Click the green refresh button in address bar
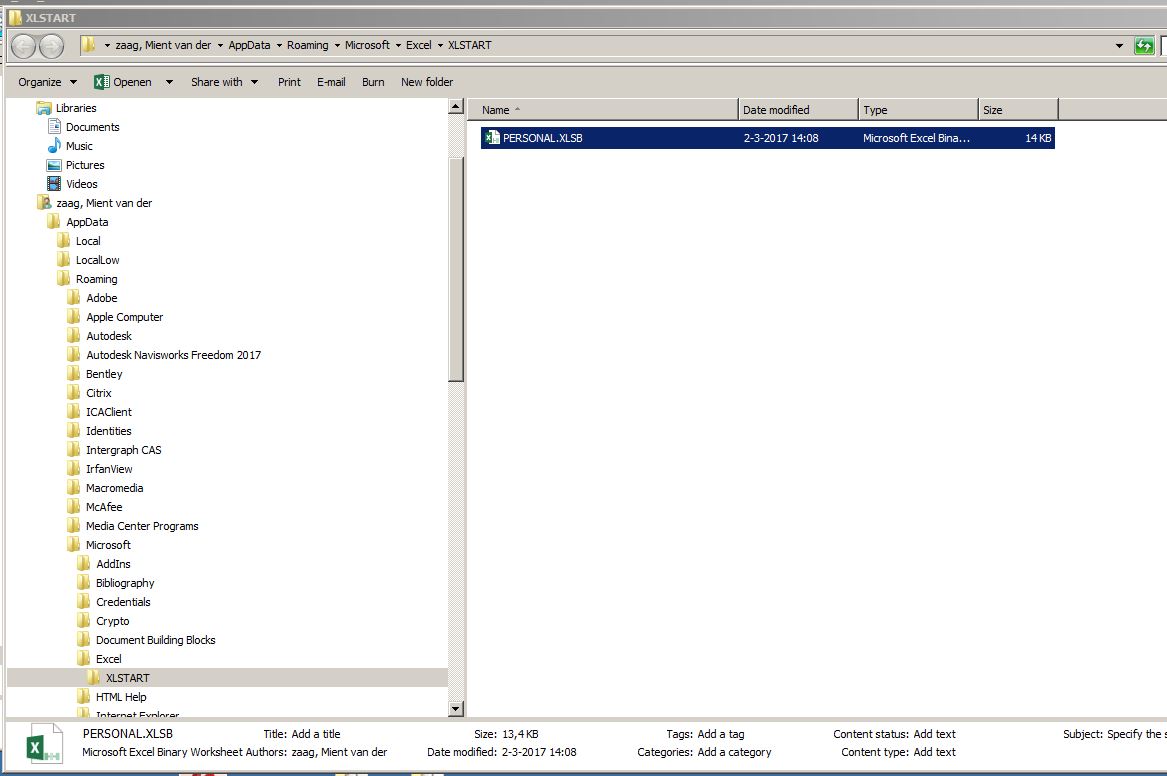This screenshot has width=1167, height=776. click(1143, 45)
